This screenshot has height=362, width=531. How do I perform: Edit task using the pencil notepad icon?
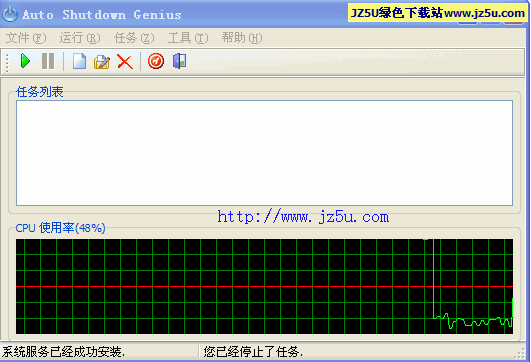[102, 62]
